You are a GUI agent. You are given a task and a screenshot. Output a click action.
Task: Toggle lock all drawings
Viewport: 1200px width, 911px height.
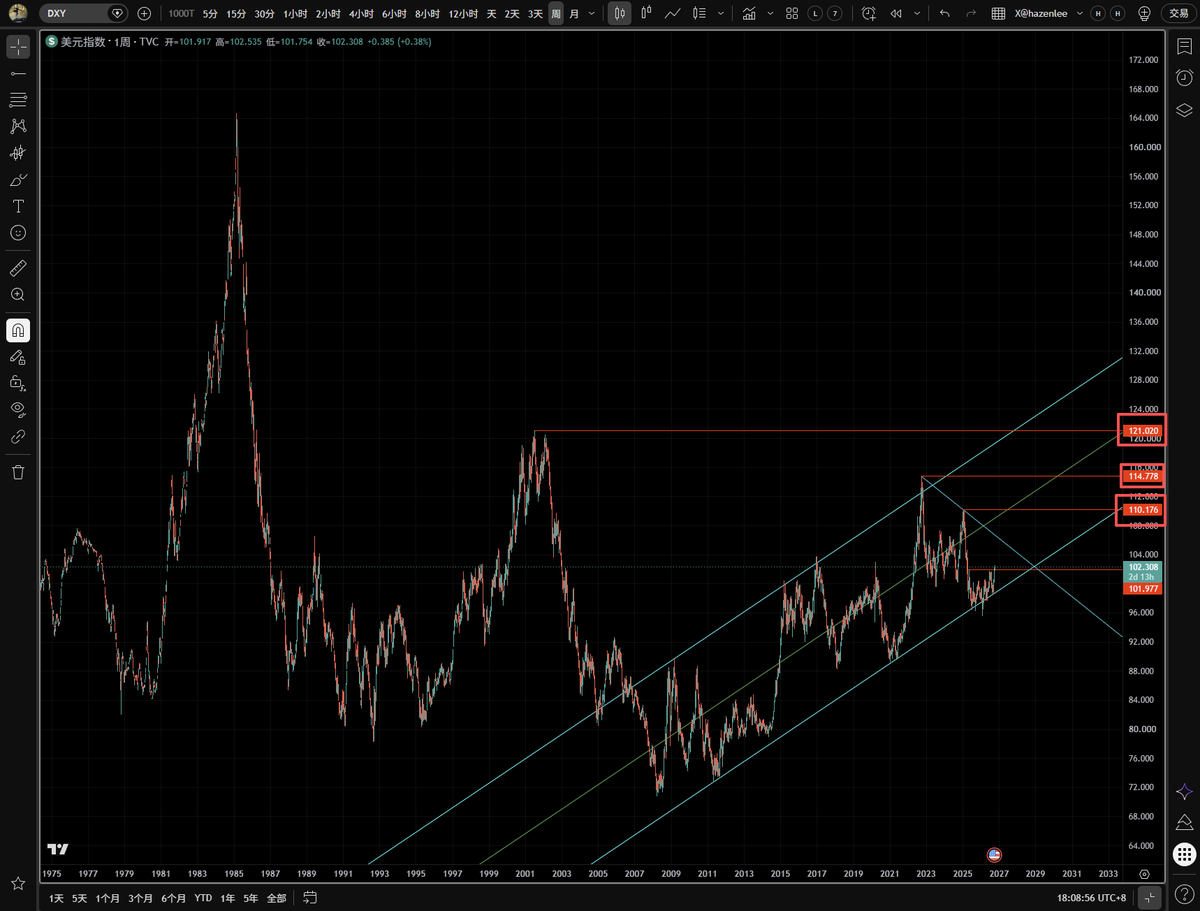(x=18, y=382)
